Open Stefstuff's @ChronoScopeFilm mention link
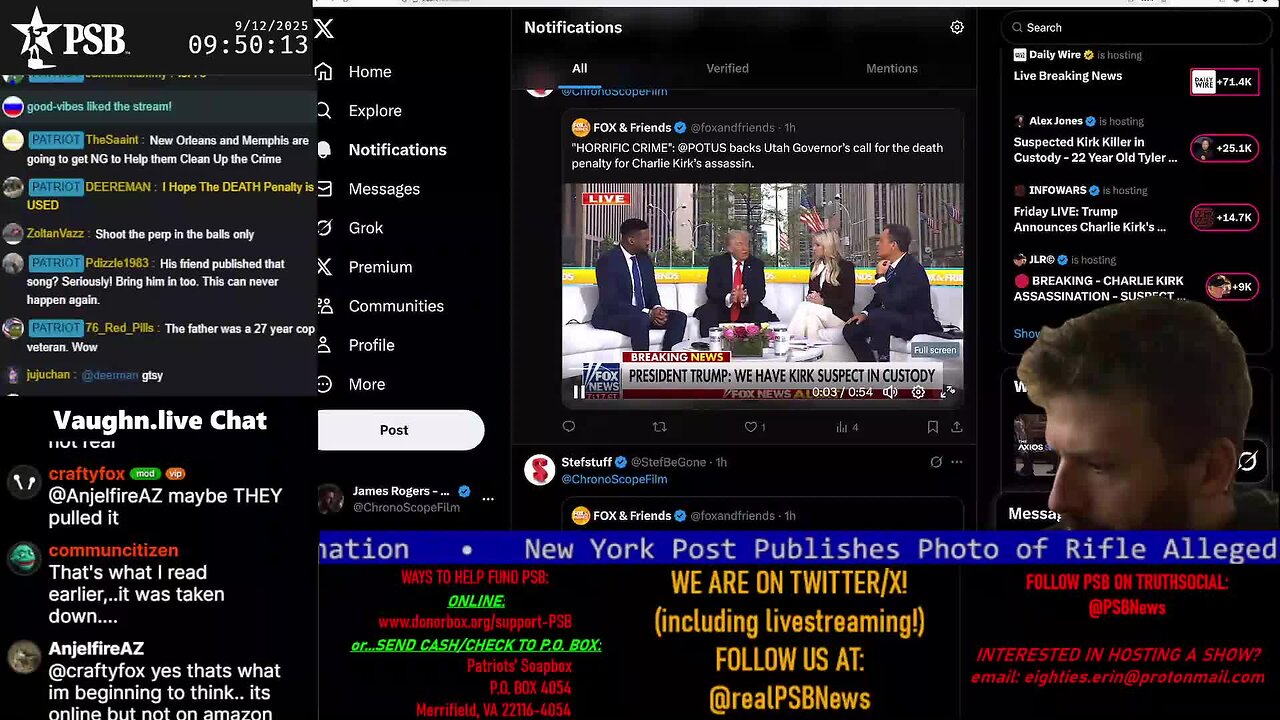 pos(614,479)
